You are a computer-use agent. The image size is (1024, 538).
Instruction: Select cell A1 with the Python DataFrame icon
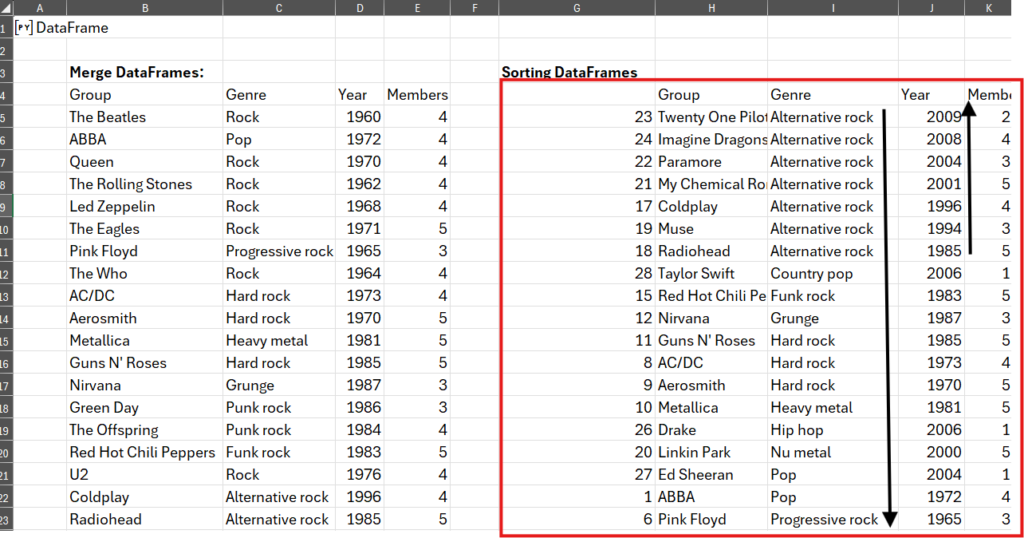click(40, 27)
